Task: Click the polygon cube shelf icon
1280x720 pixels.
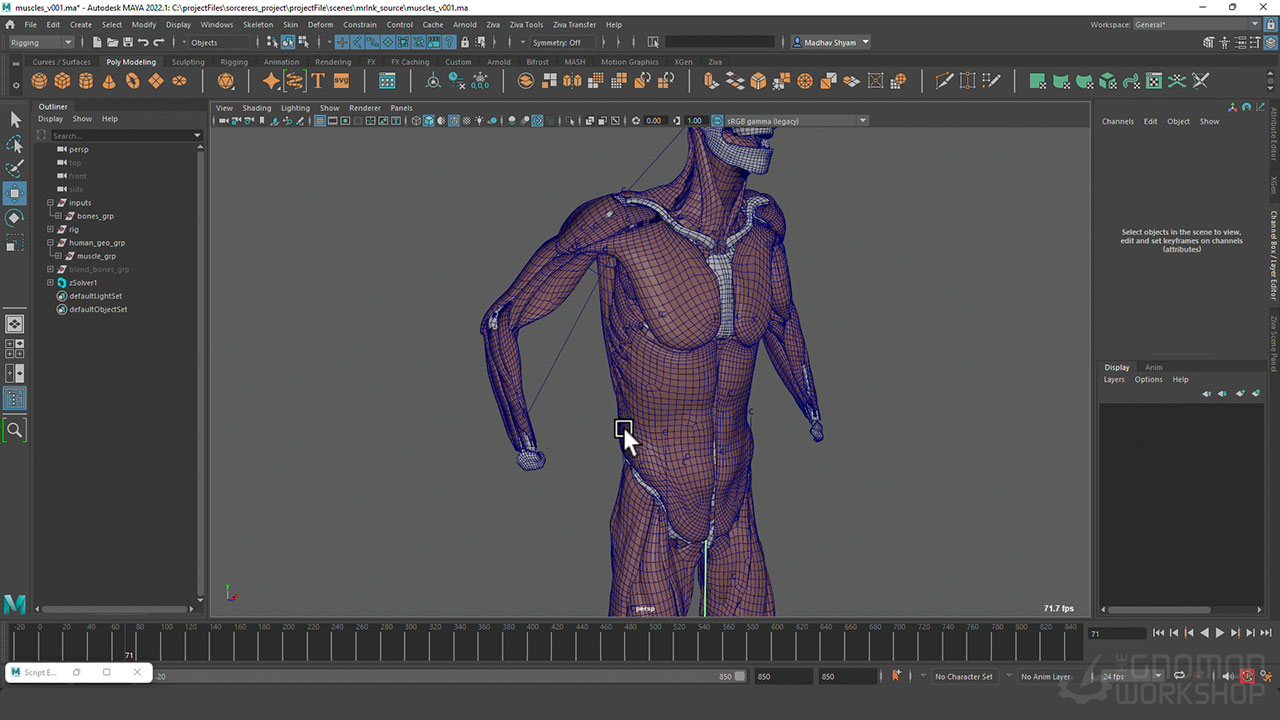Action: pyautogui.click(x=62, y=81)
